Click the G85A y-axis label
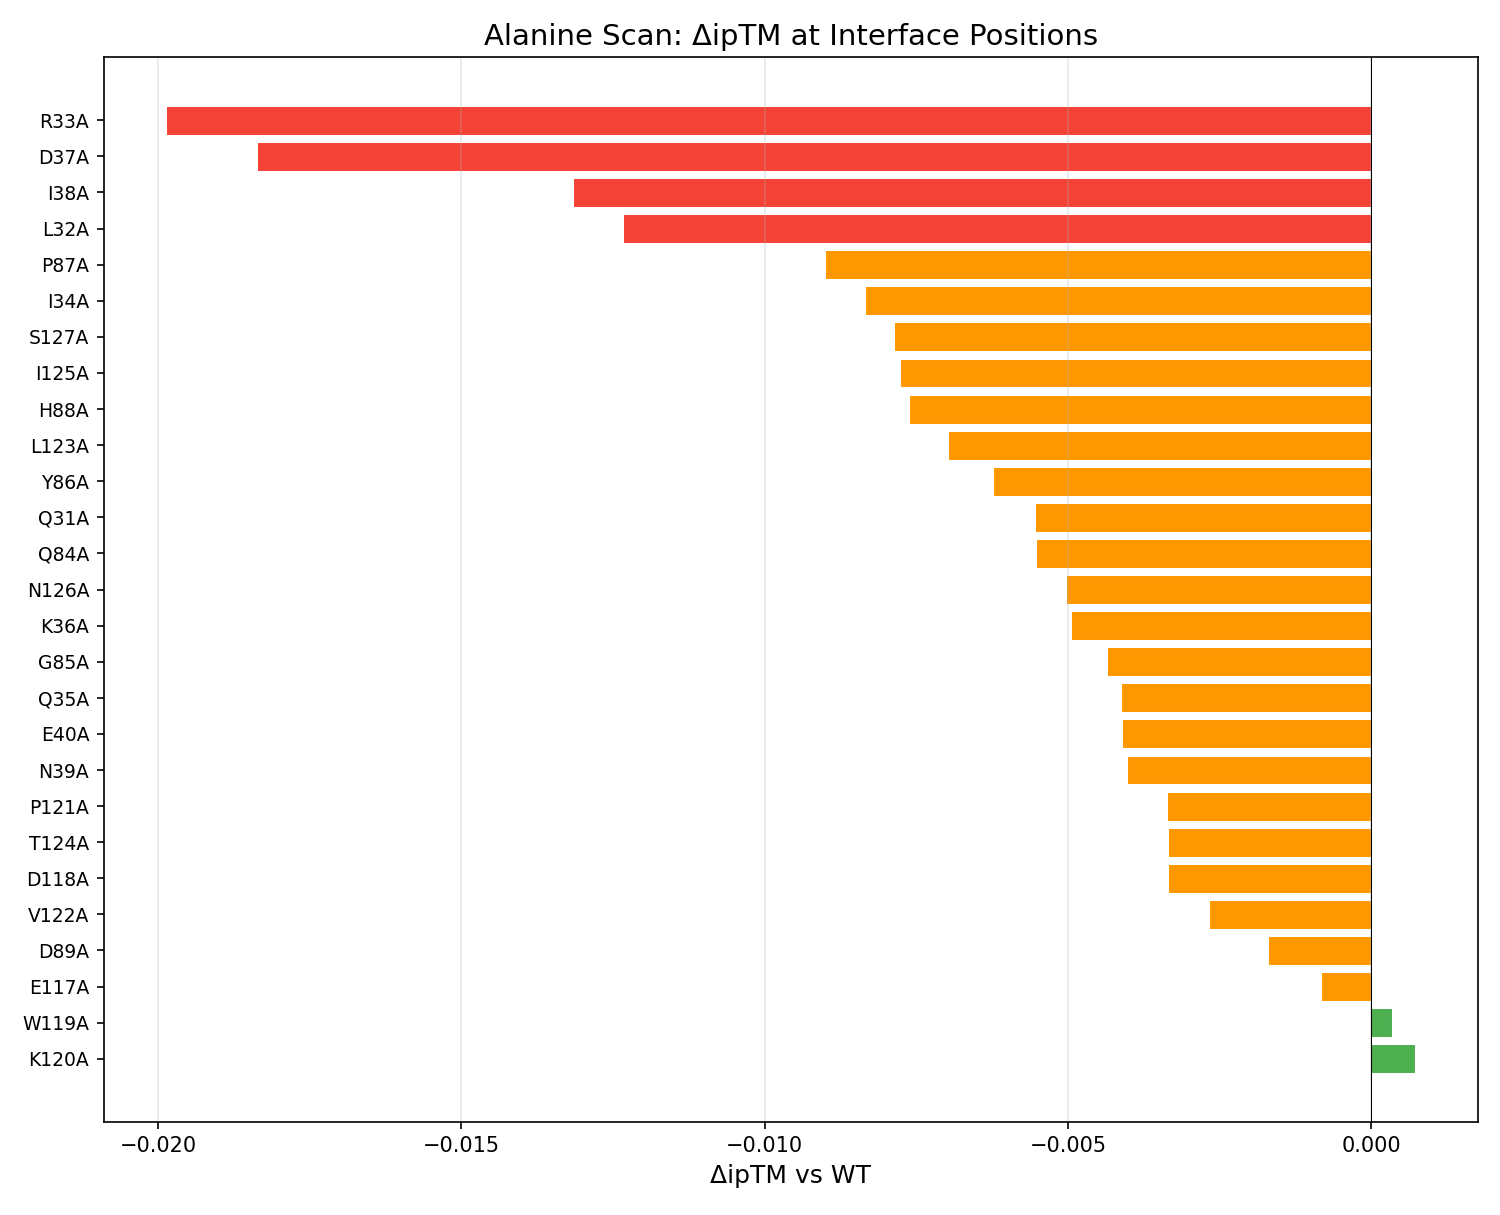The width and height of the screenshot is (1500, 1215). point(64,662)
